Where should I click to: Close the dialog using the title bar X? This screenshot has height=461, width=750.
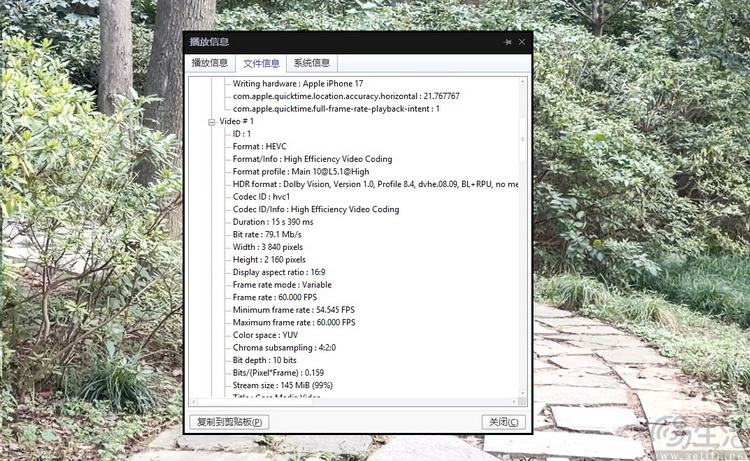pos(522,42)
